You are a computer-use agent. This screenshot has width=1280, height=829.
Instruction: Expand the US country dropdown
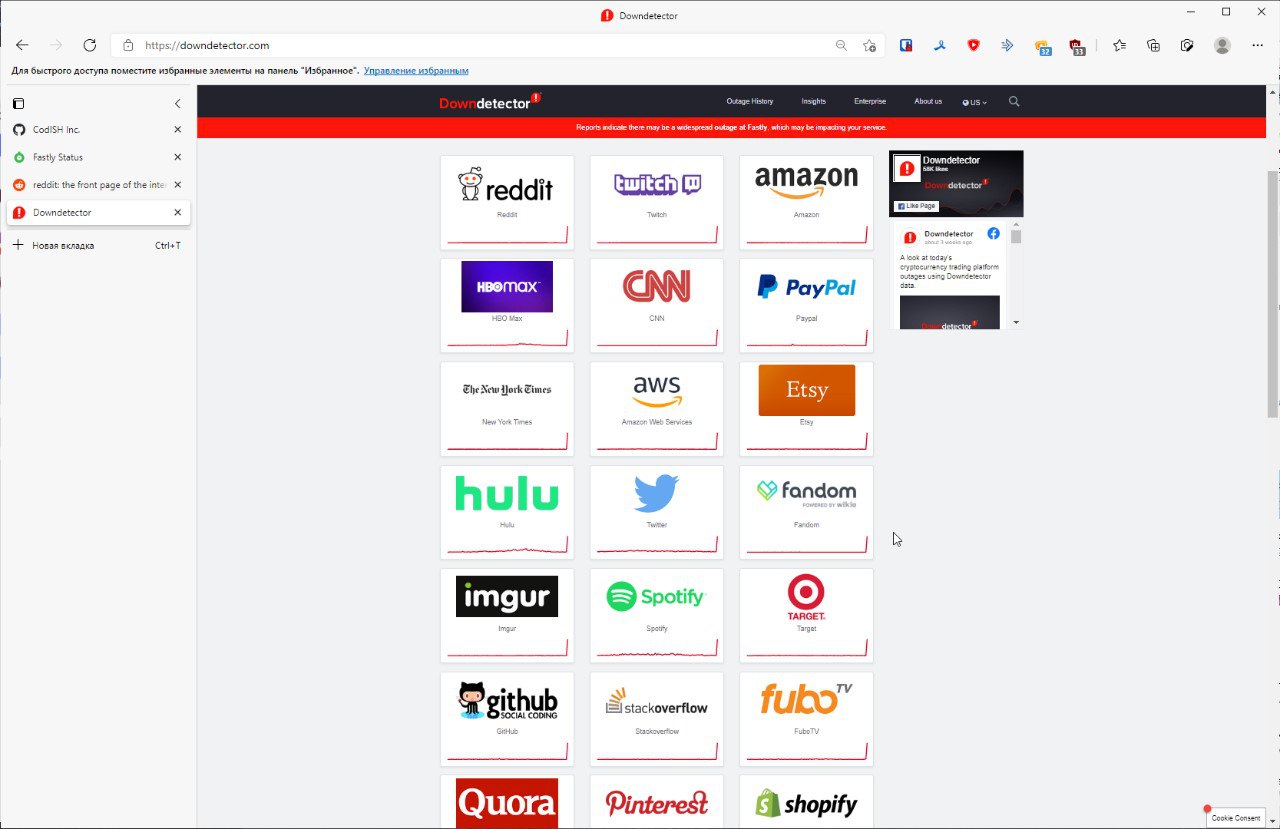pyautogui.click(x=975, y=102)
